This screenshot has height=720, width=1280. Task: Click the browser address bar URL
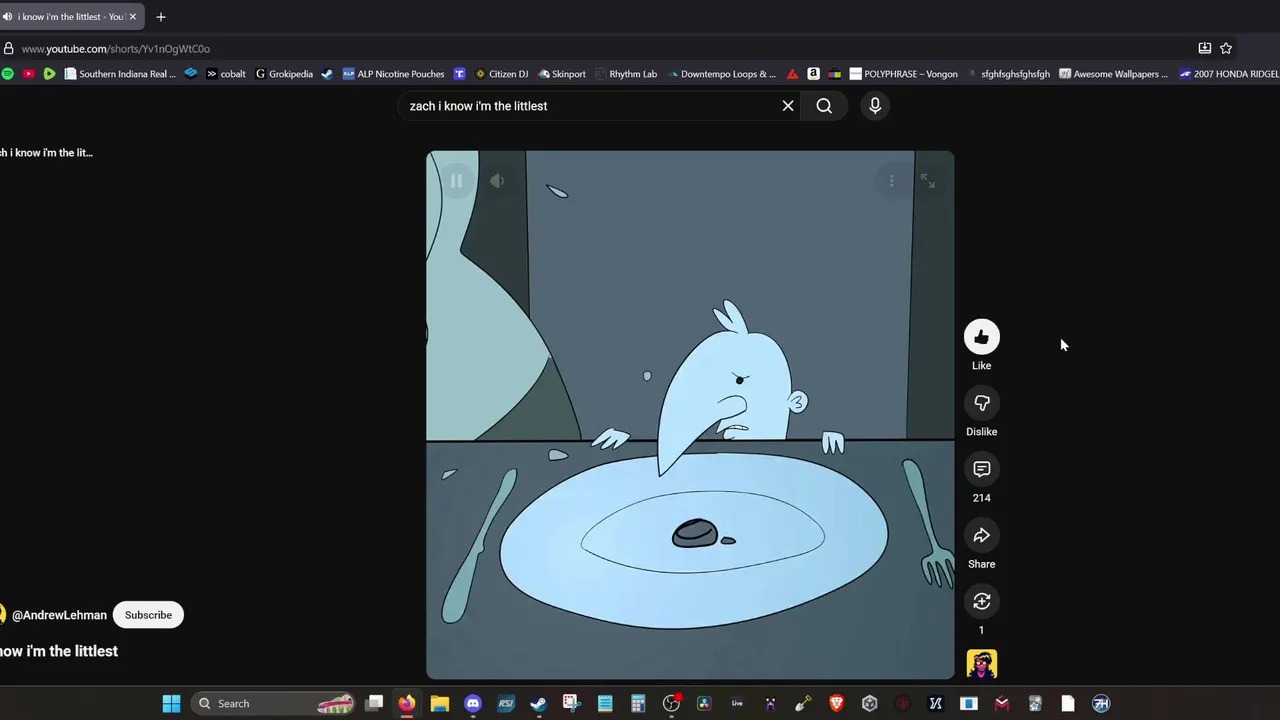click(x=115, y=48)
